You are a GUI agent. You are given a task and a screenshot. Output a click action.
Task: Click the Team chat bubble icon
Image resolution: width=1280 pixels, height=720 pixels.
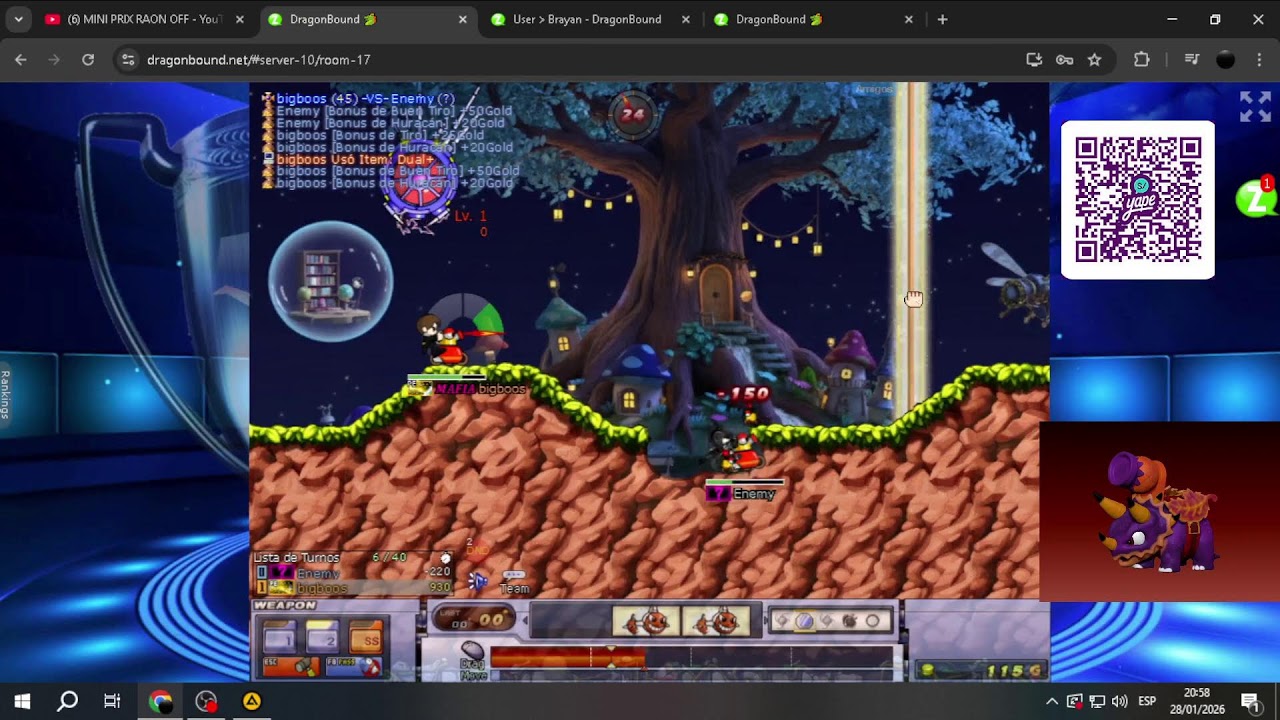pyautogui.click(x=514, y=581)
